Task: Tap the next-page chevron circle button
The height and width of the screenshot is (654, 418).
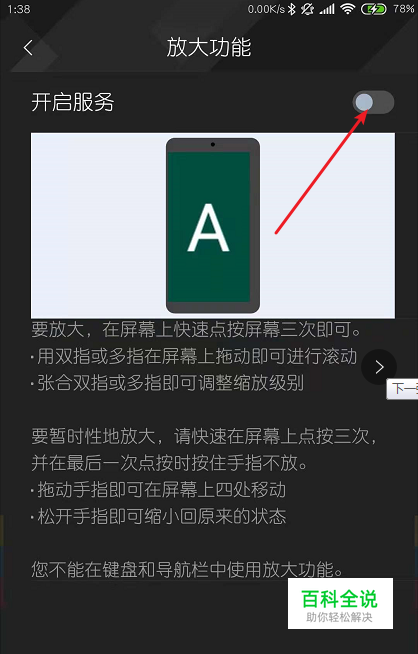Action: click(379, 367)
